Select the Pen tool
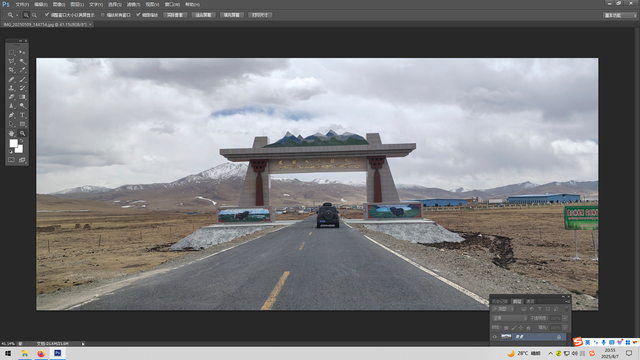The width and height of the screenshot is (640, 360). tap(11, 115)
